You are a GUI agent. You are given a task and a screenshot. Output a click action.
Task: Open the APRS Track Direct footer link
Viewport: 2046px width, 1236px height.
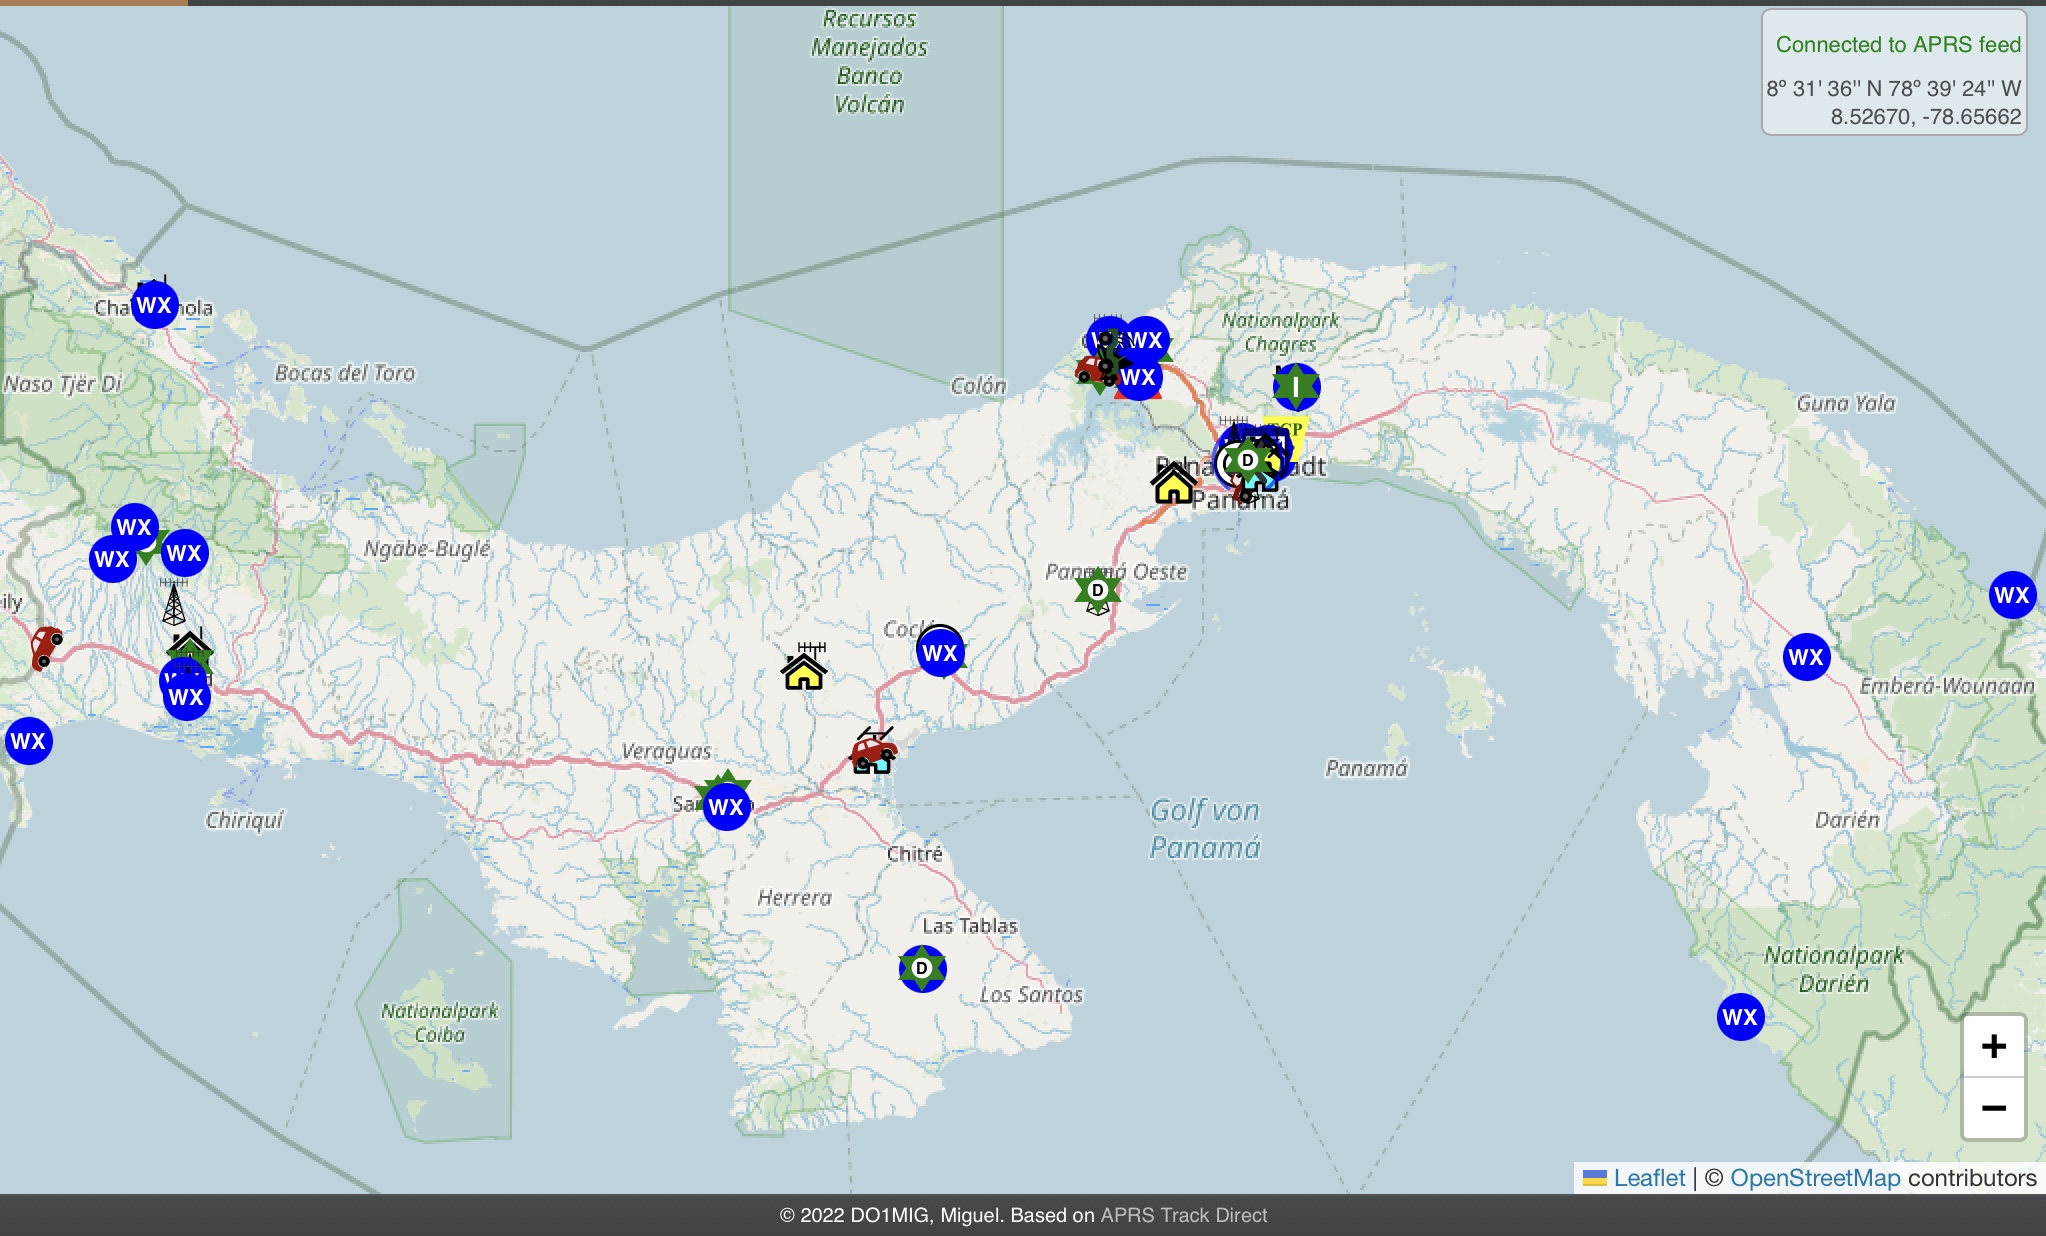click(1183, 1215)
